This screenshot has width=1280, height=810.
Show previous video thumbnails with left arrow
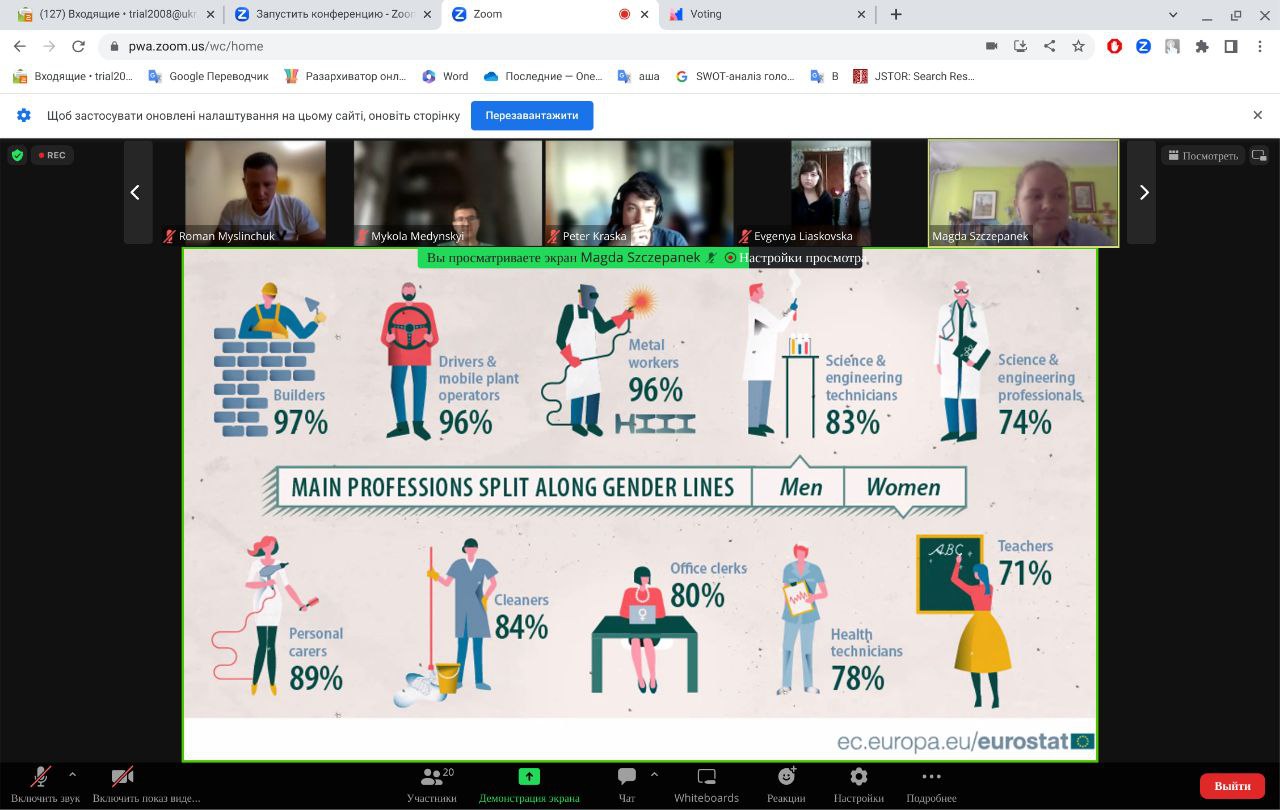[137, 192]
